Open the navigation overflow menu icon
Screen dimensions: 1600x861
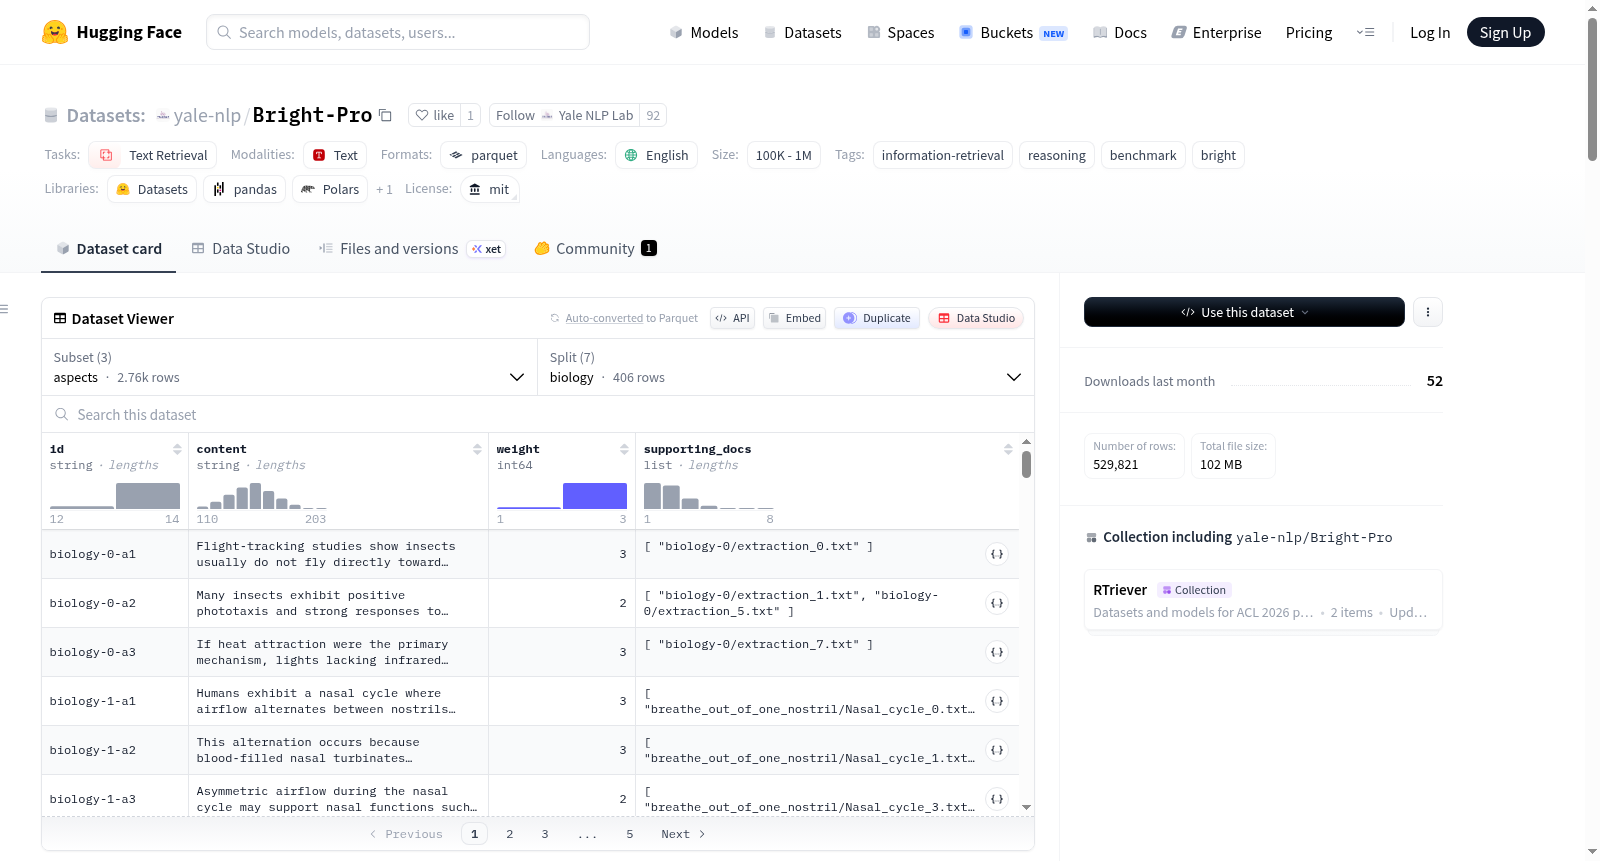coord(1365,32)
